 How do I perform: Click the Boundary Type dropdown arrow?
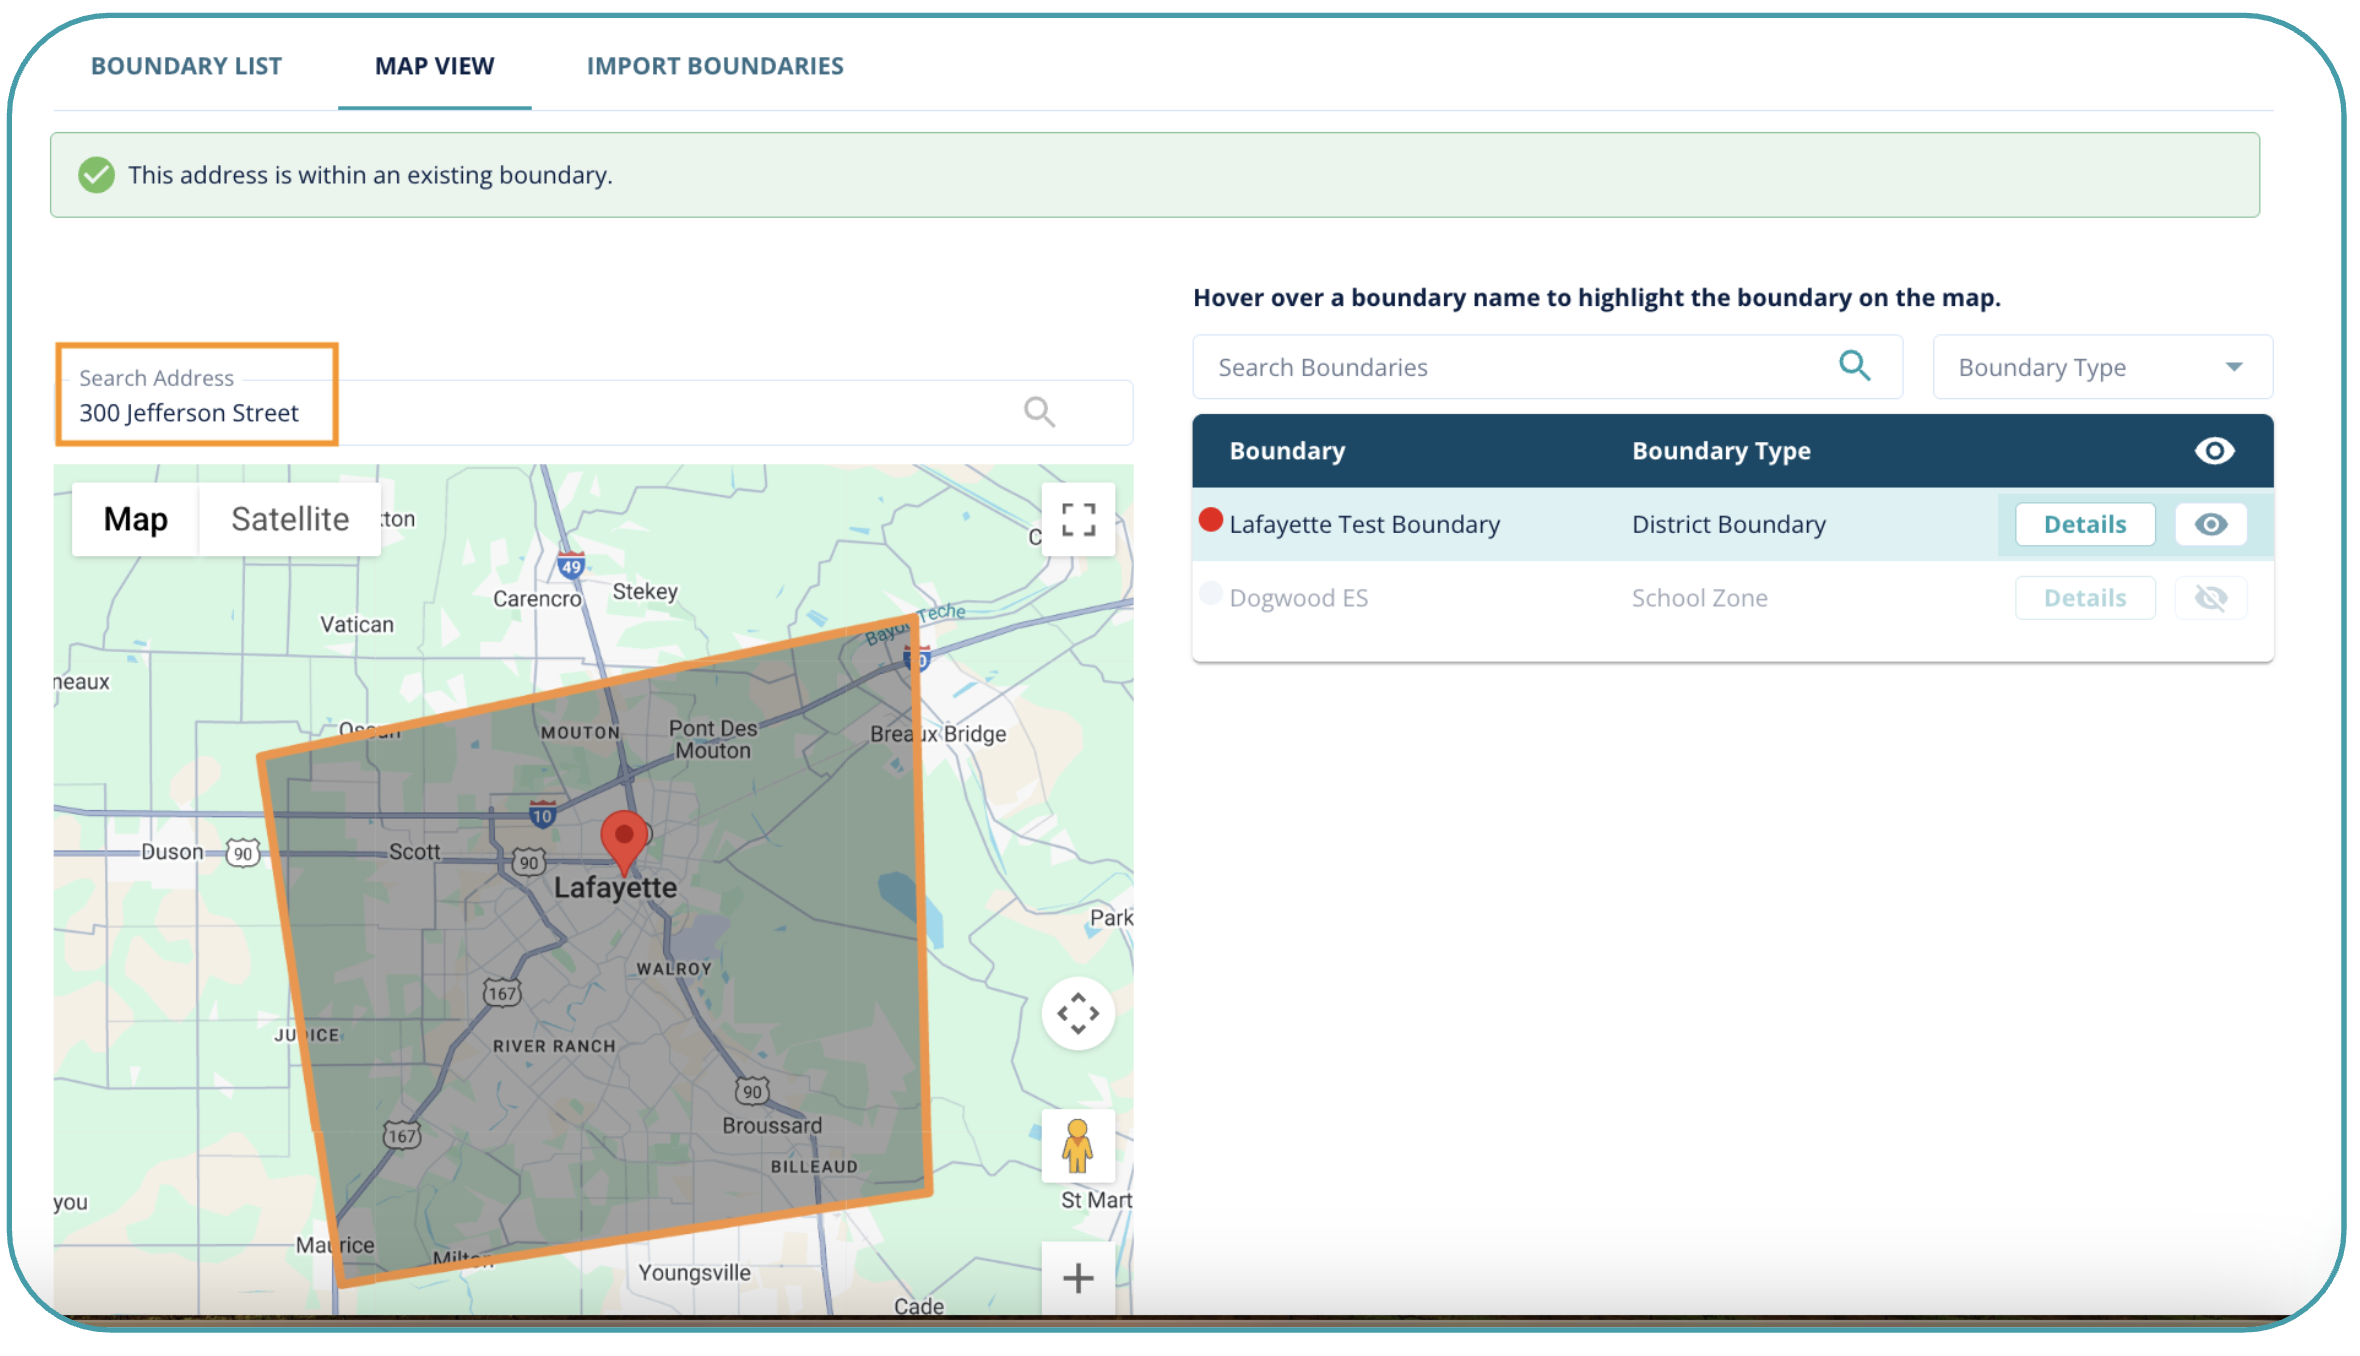[x=2234, y=368]
